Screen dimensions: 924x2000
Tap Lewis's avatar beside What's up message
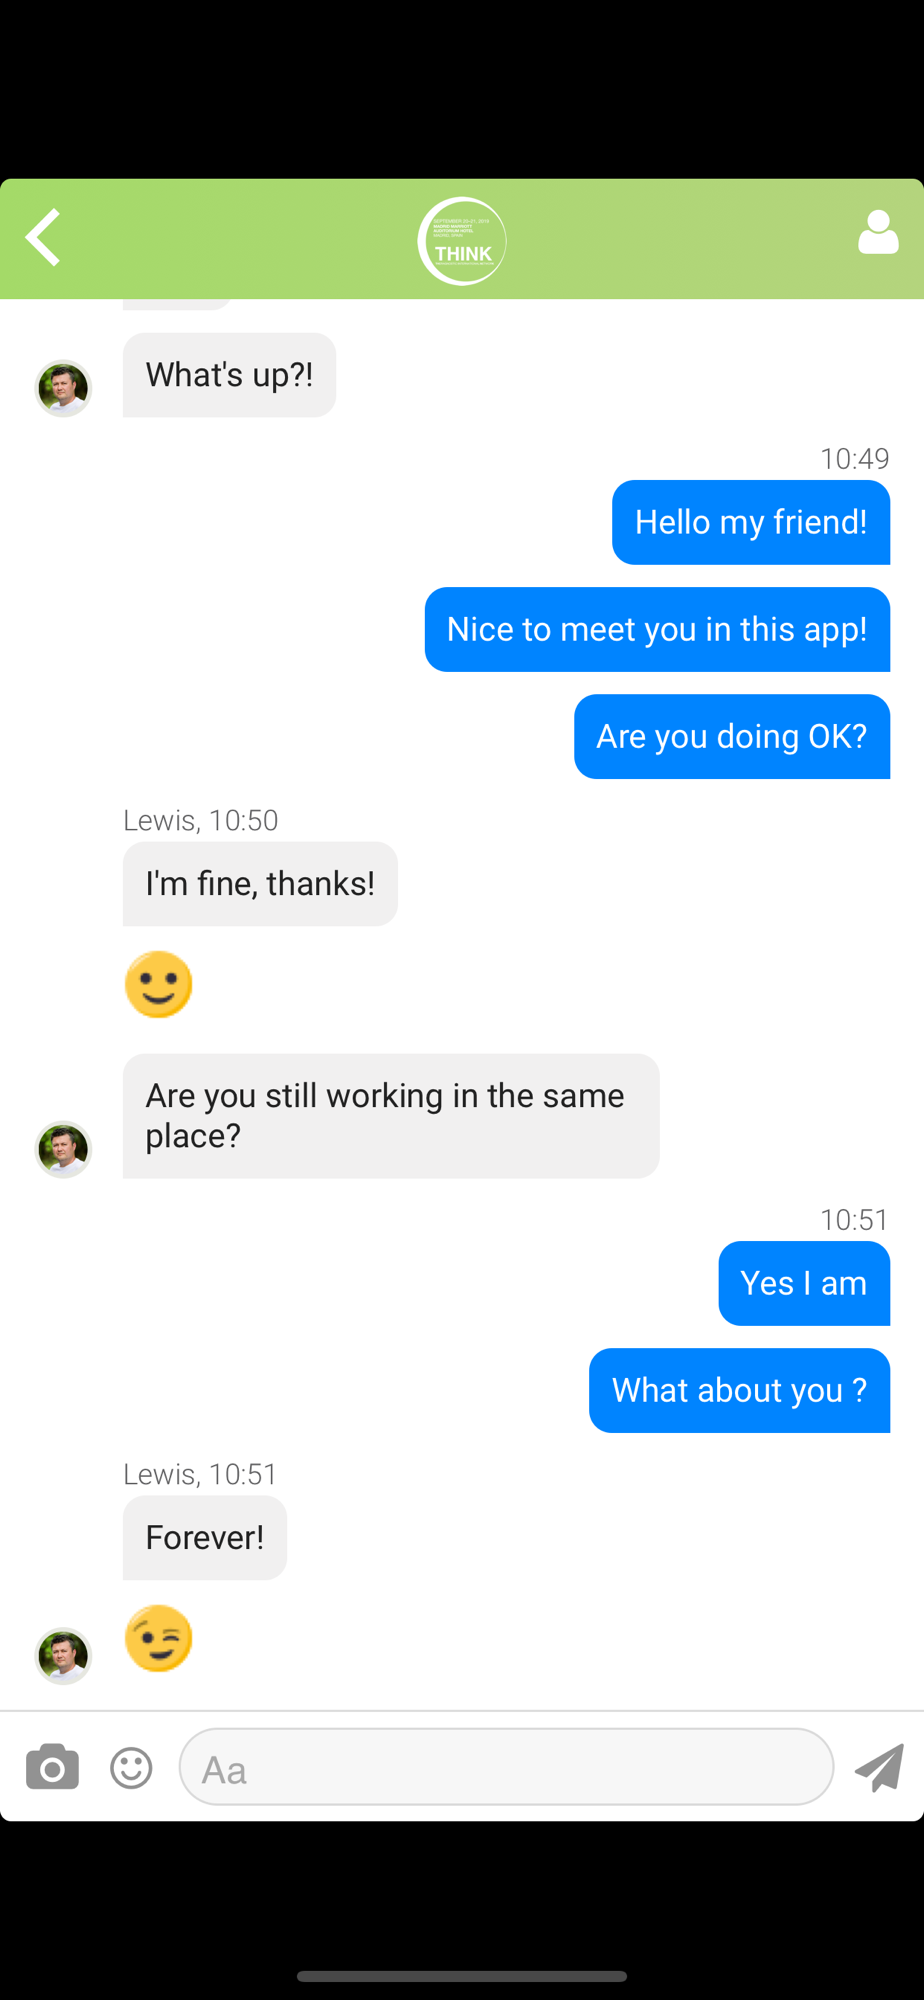pyautogui.click(x=63, y=388)
